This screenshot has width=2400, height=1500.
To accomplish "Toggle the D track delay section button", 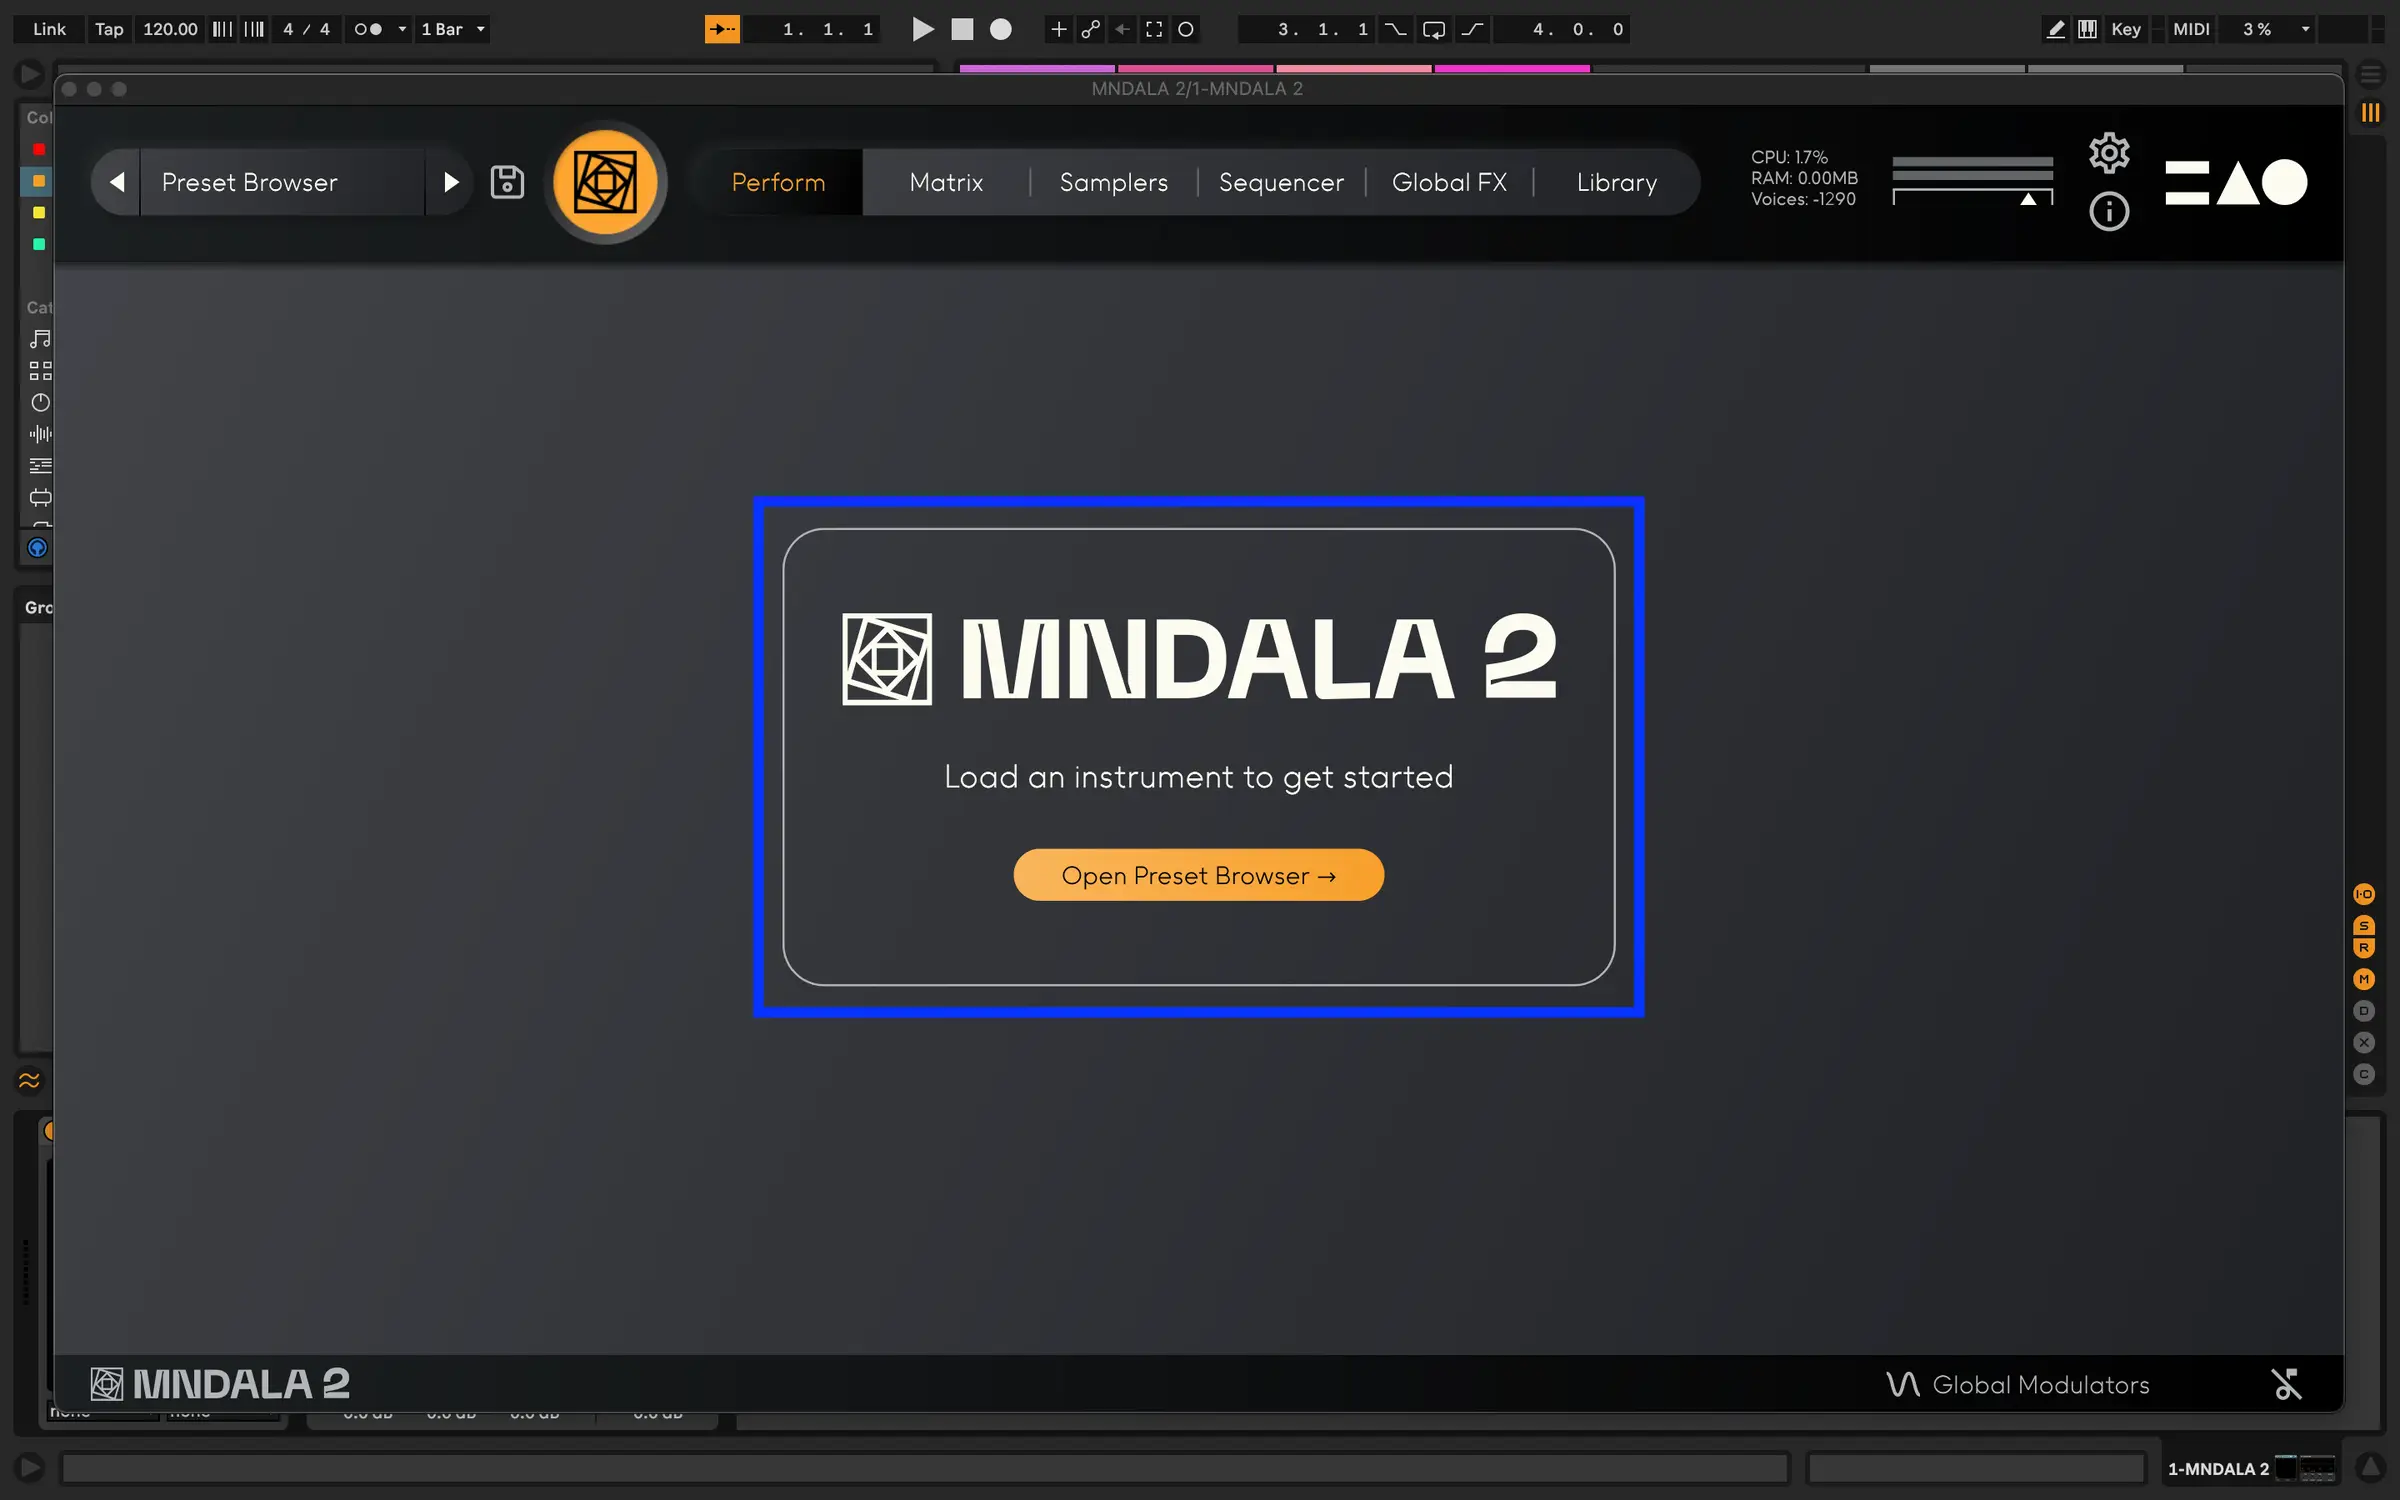I will tap(2364, 1011).
